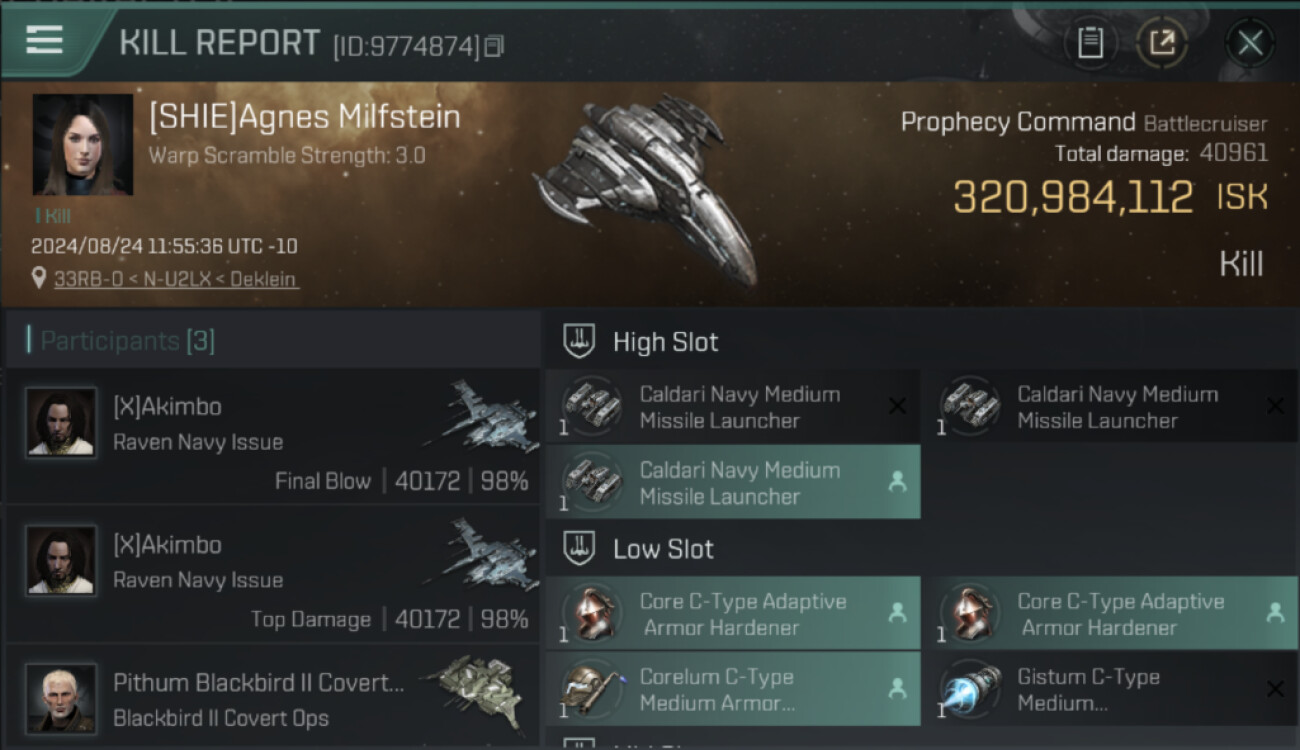Select the first Core C-Type Adaptive Armor Hardener
Image resolution: width=1300 pixels, height=750 pixels.
tap(733, 614)
